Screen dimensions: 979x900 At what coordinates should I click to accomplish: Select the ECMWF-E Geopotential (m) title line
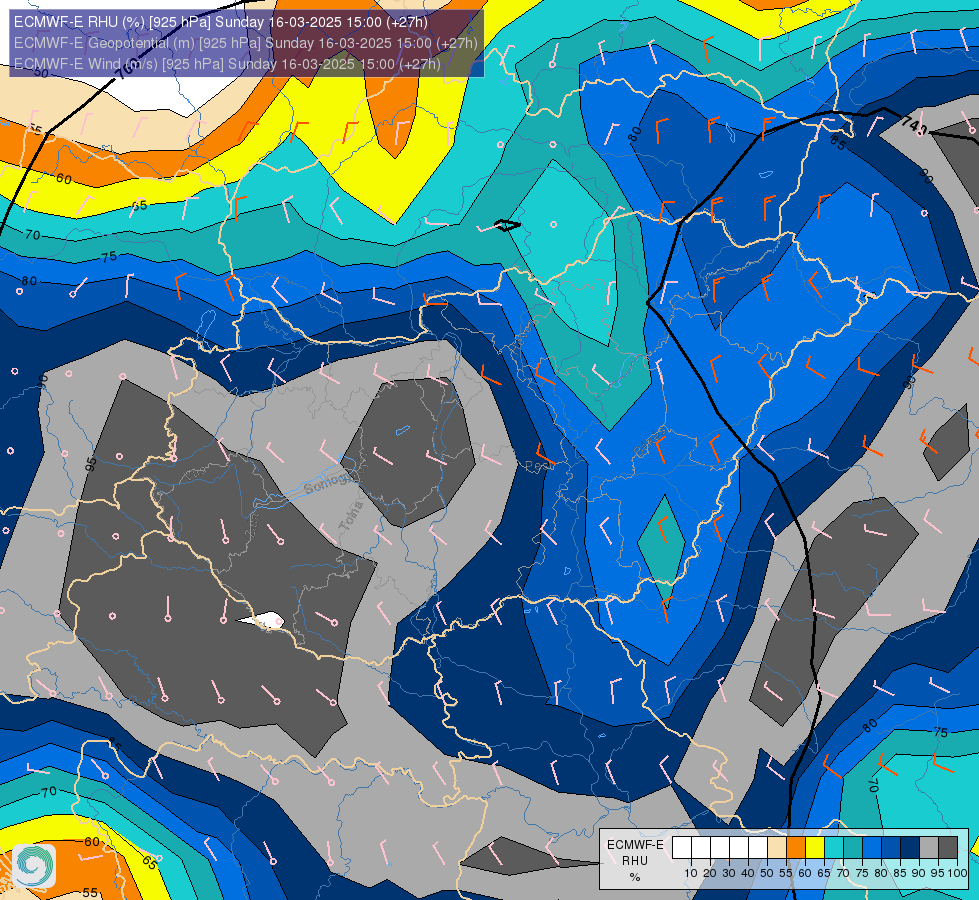pyautogui.click(x=245, y=43)
